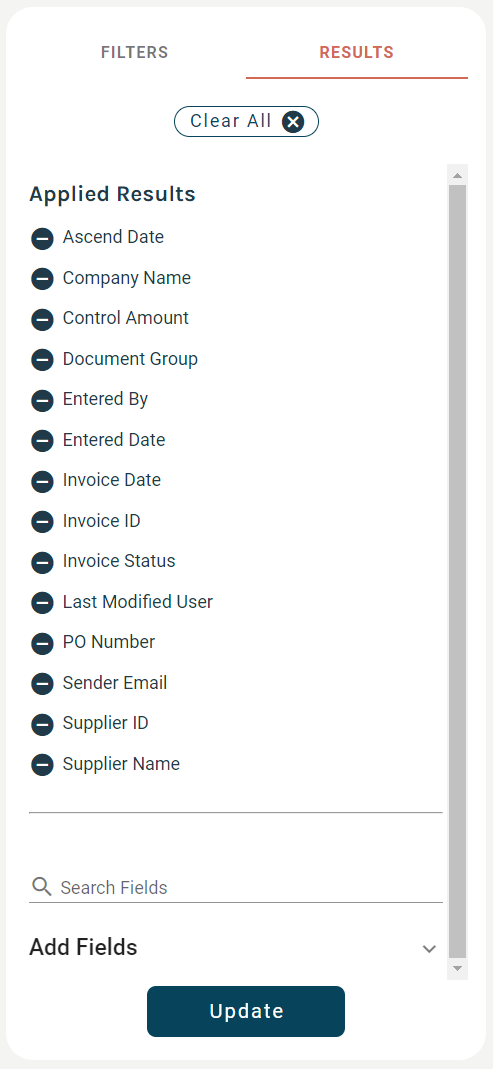Click minus icon beside Control Amount
Viewport: 493px width, 1069px height.
(42, 319)
